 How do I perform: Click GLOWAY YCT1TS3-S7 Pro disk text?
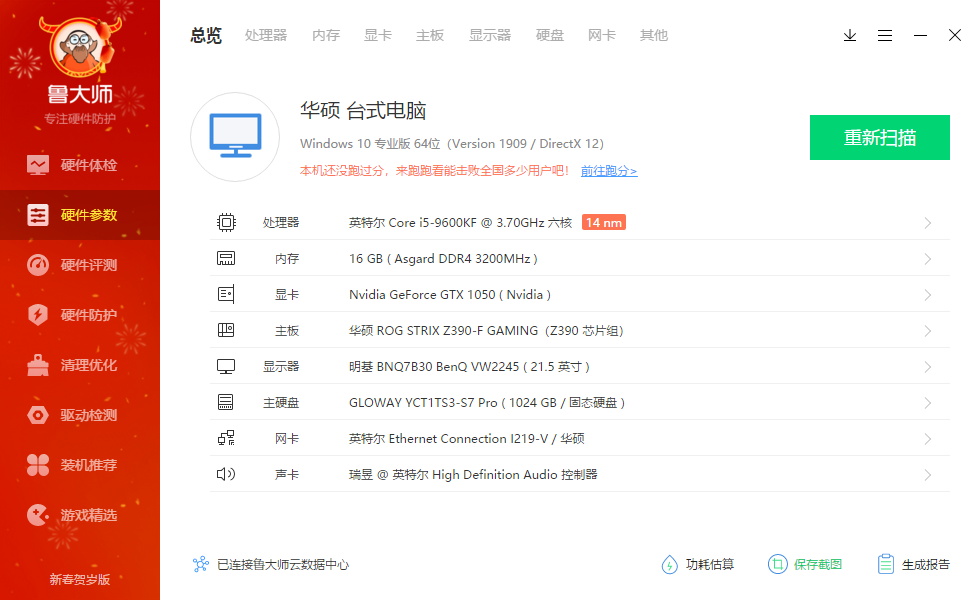(487, 402)
